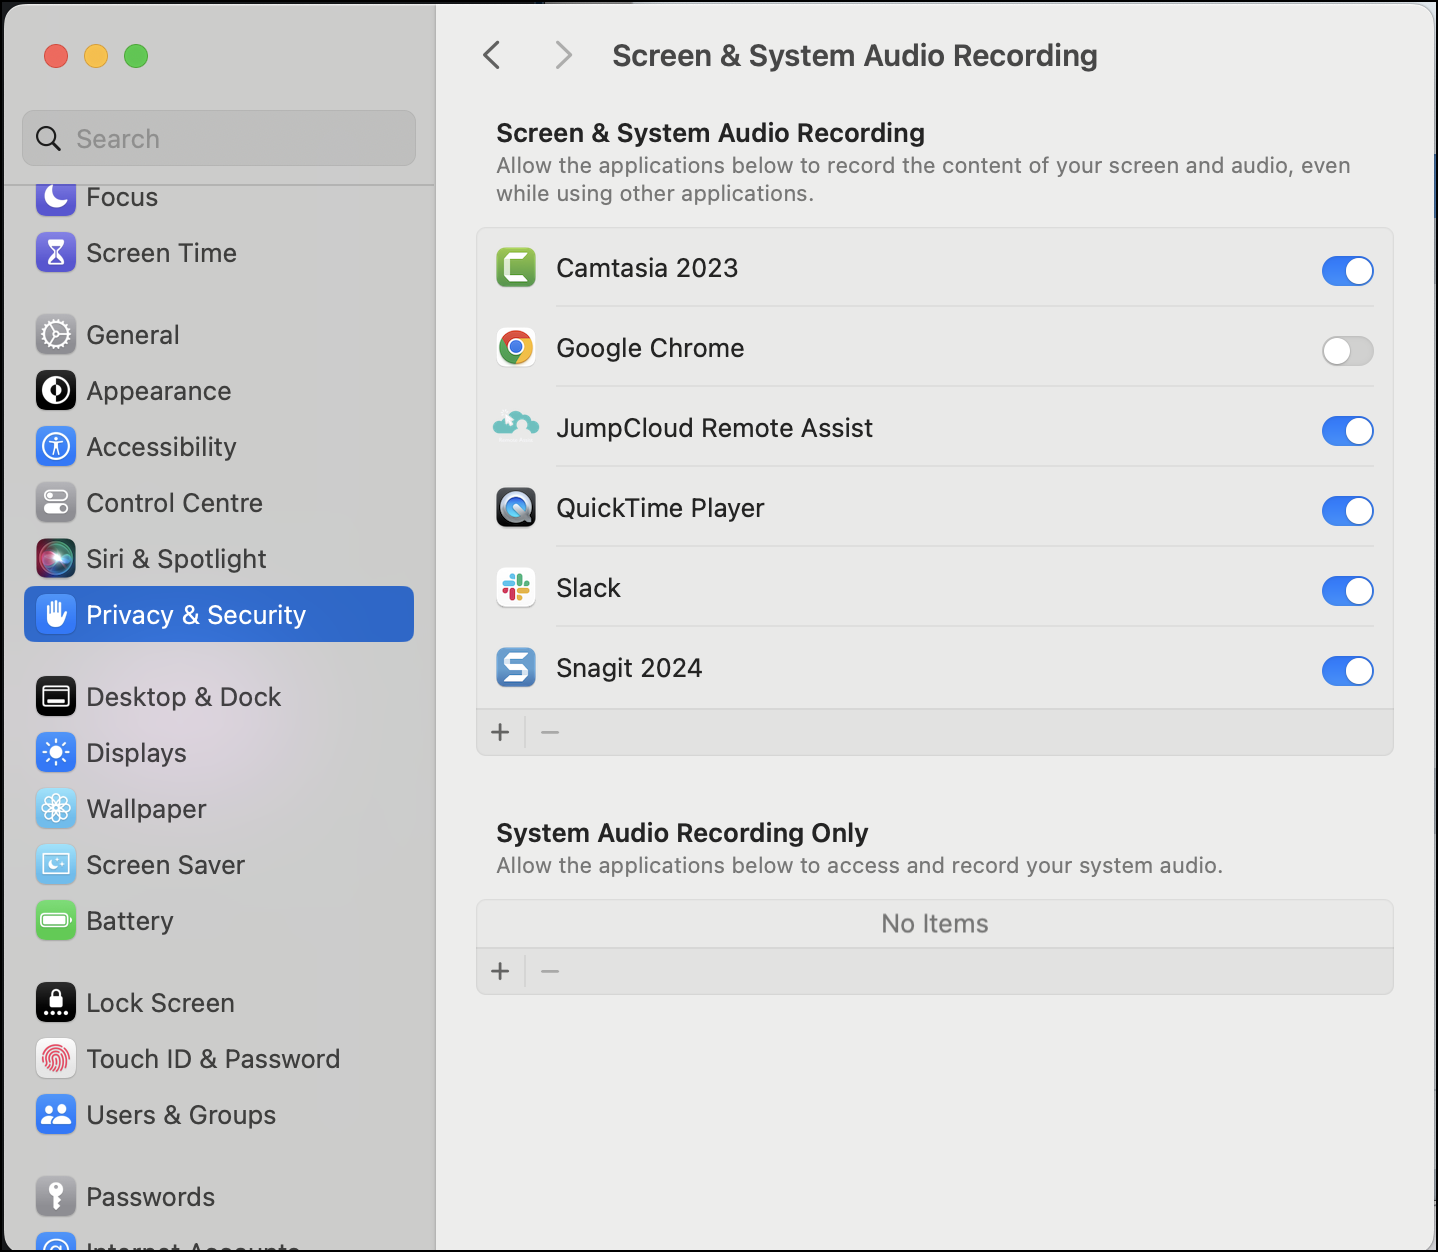
Task: Click the Battery sidebar icon
Action: click(55, 920)
